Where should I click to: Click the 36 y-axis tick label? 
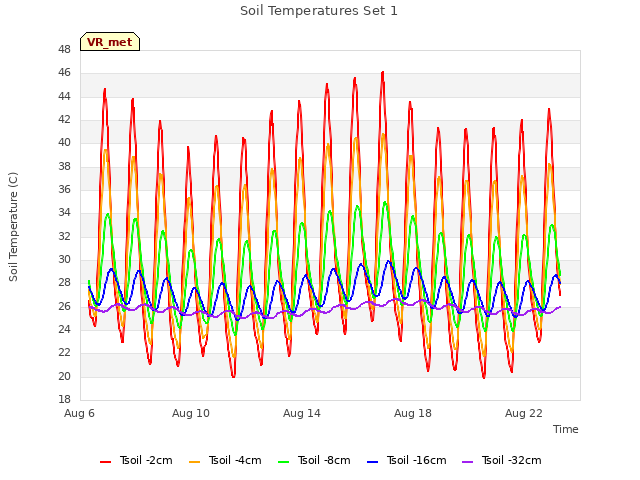click(64, 189)
